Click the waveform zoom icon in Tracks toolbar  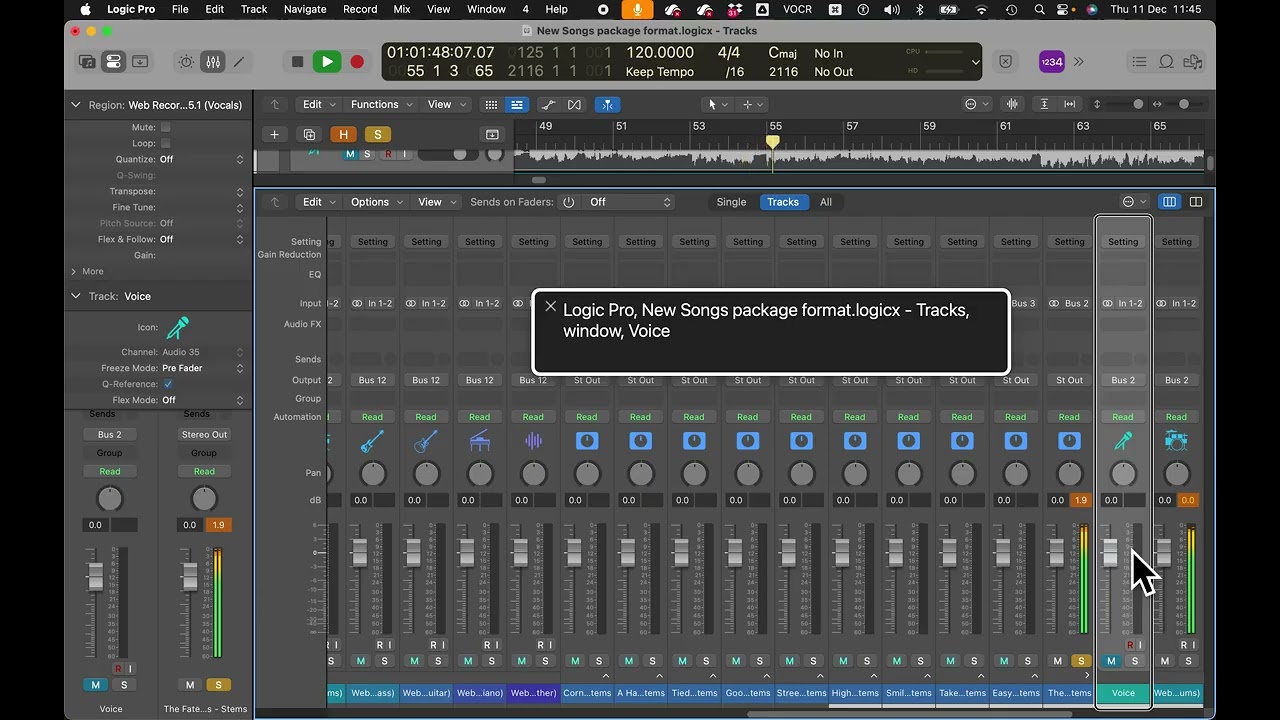click(x=1012, y=104)
